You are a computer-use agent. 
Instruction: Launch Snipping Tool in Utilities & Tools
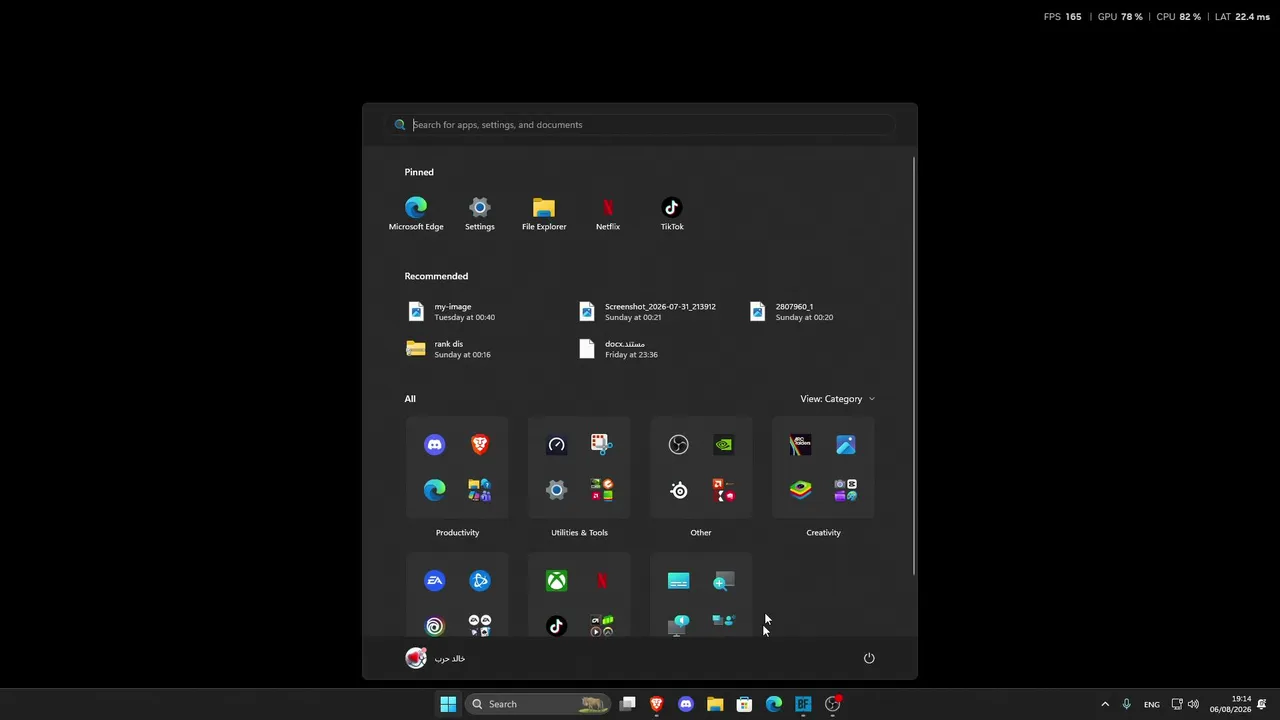pyautogui.click(x=601, y=445)
